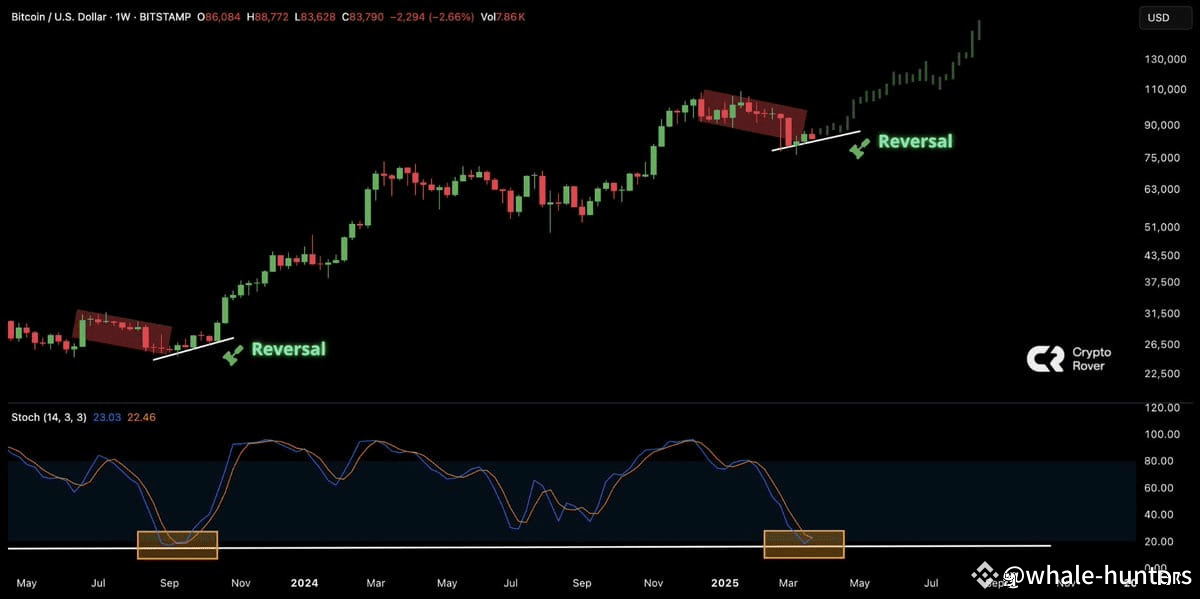Click the orange Stoch value 22.46
1200x599 pixels.
point(139,416)
